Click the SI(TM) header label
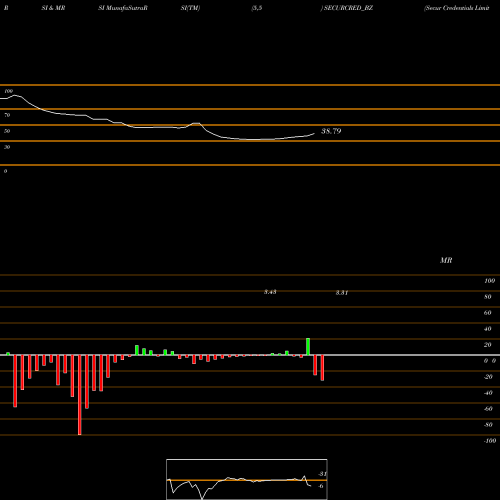 190,8
